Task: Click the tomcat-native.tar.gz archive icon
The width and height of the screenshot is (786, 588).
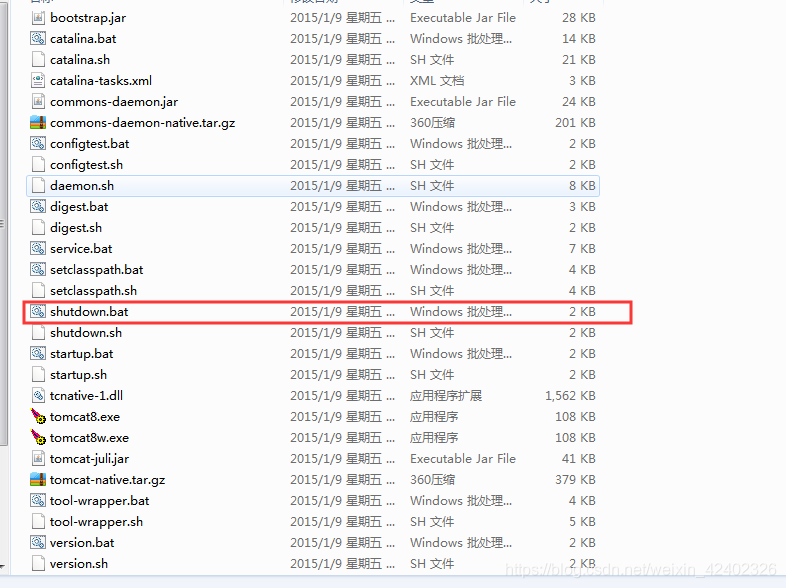Action: pyautogui.click(x=38, y=480)
